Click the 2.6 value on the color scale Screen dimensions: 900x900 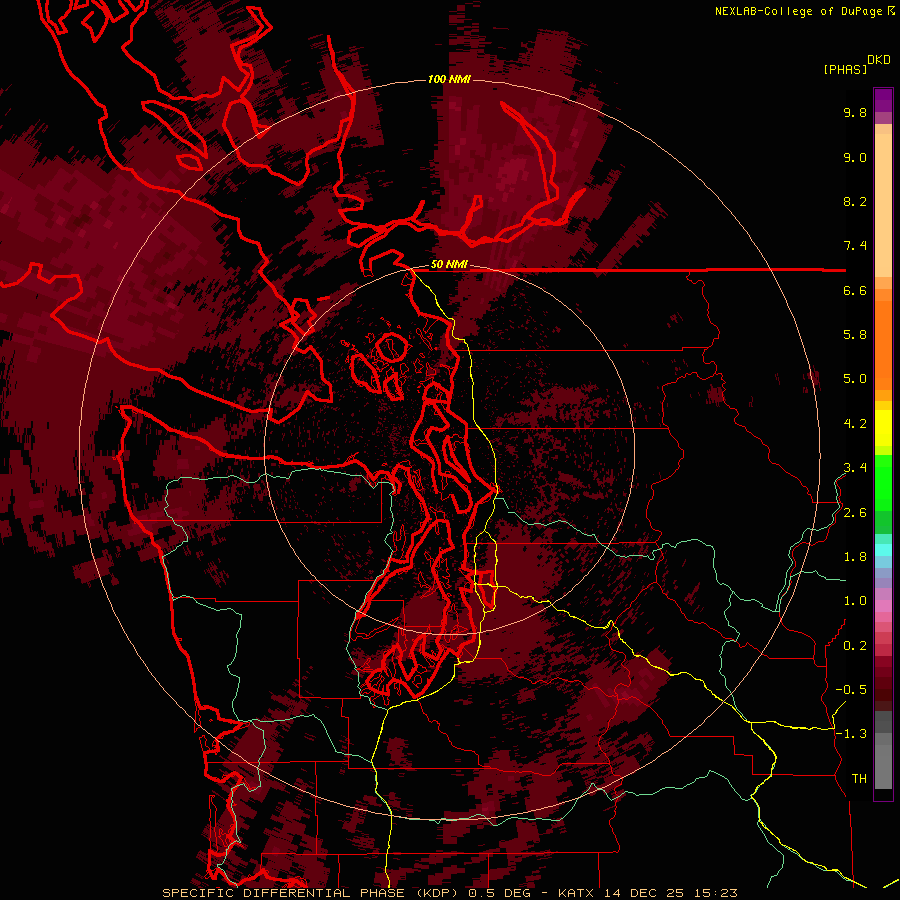tap(855, 513)
